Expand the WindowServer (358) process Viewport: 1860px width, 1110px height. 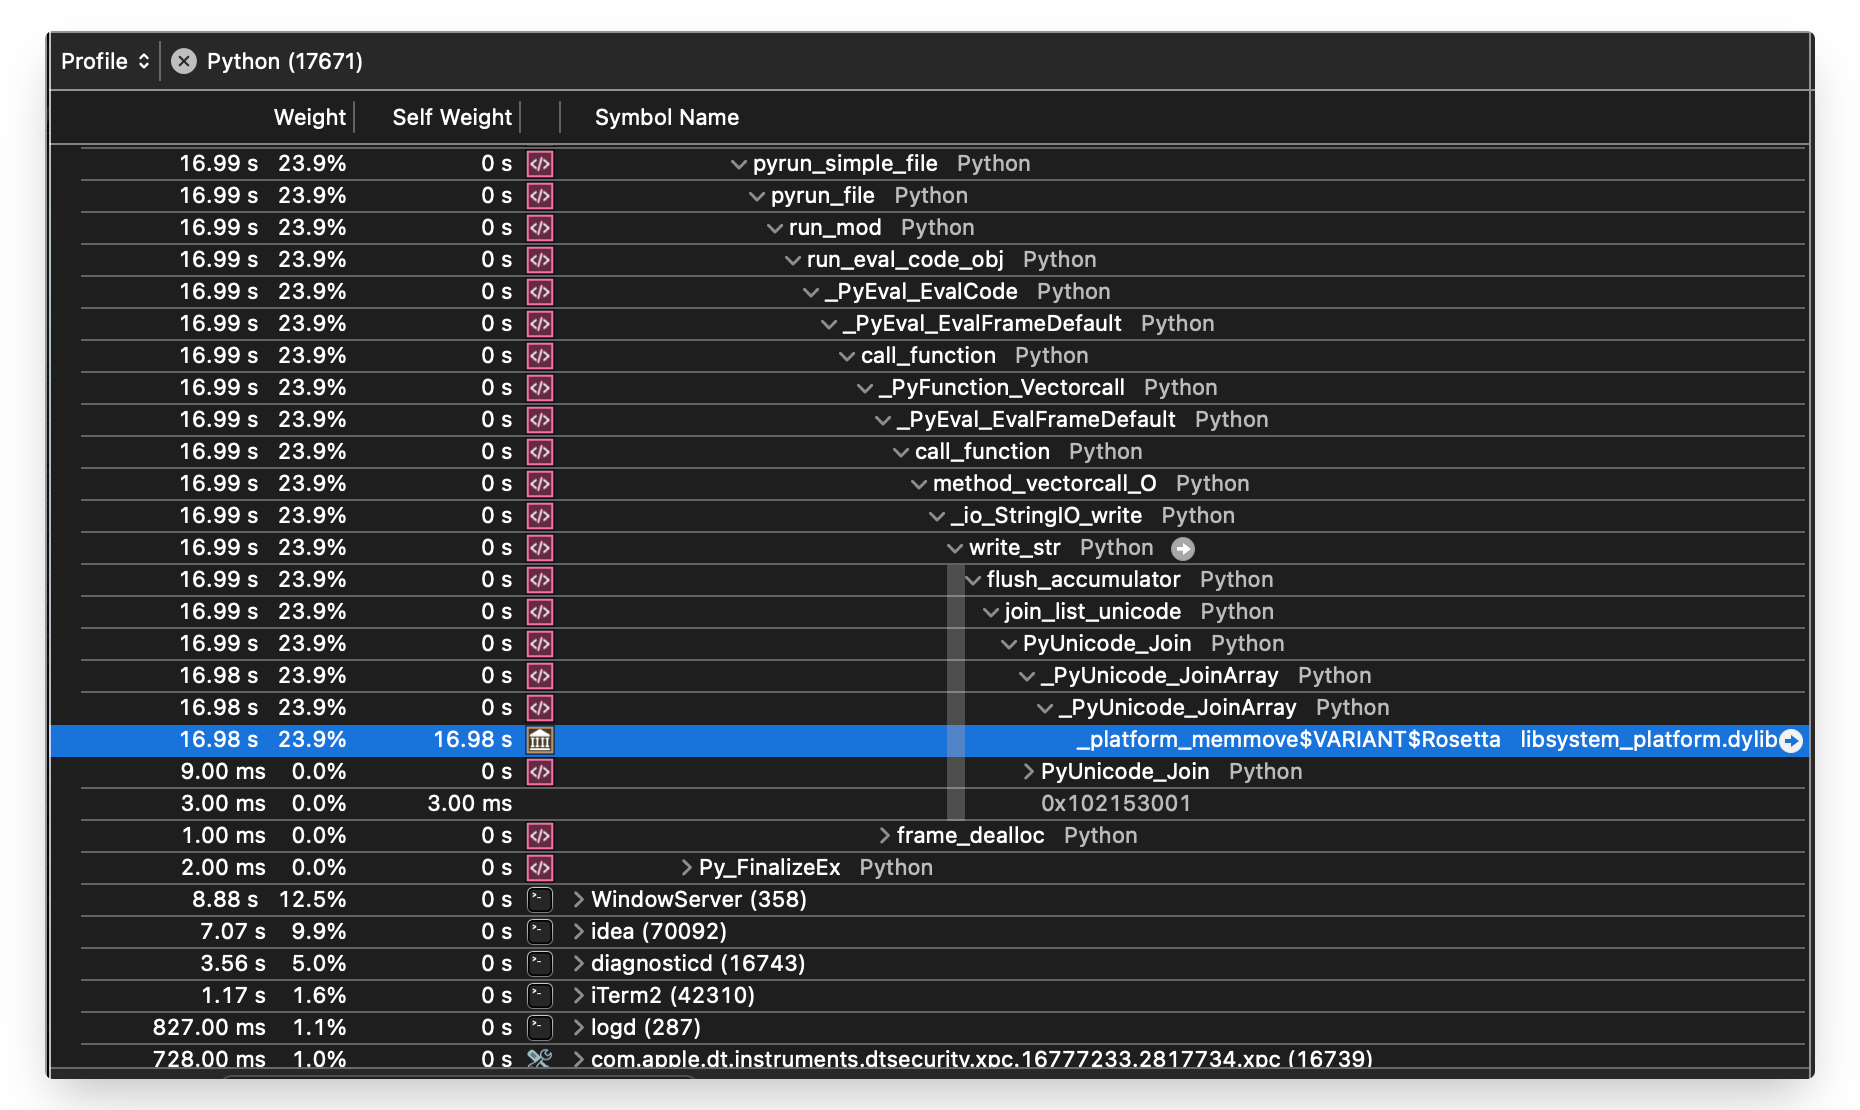pyautogui.click(x=578, y=899)
